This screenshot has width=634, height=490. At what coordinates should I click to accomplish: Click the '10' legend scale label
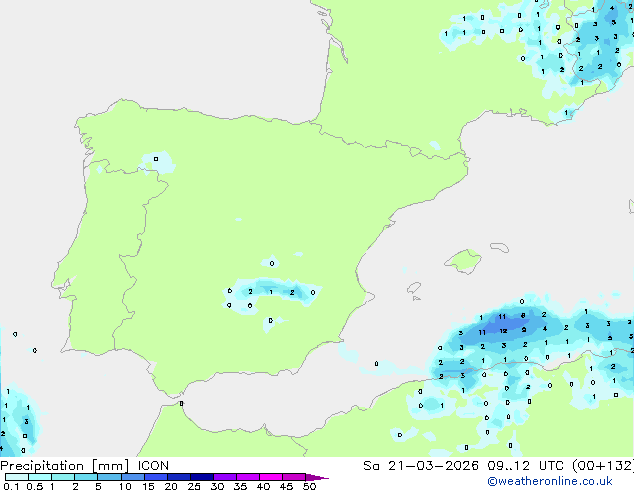(x=125, y=486)
